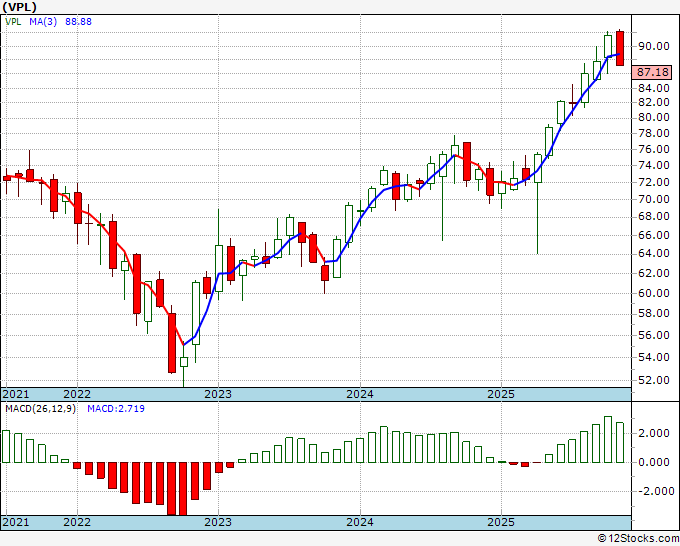Click the 80.00 price axis label
680x546 pixels.
(653, 117)
